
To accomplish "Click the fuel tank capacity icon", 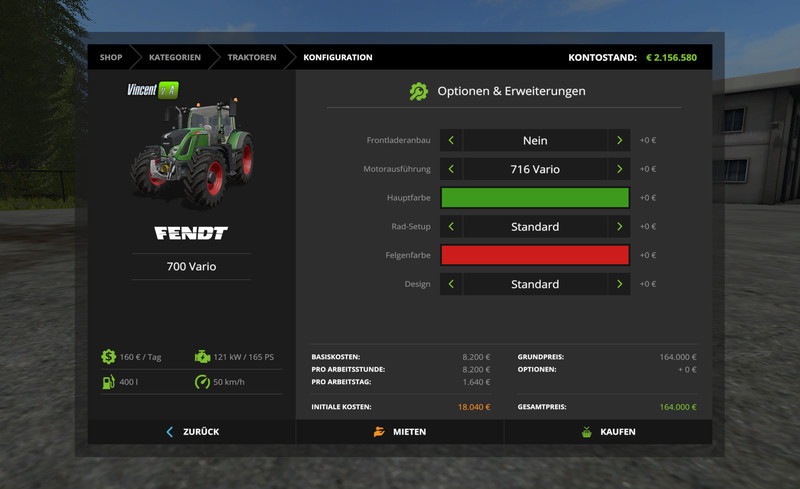I will (x=108, y=381).
